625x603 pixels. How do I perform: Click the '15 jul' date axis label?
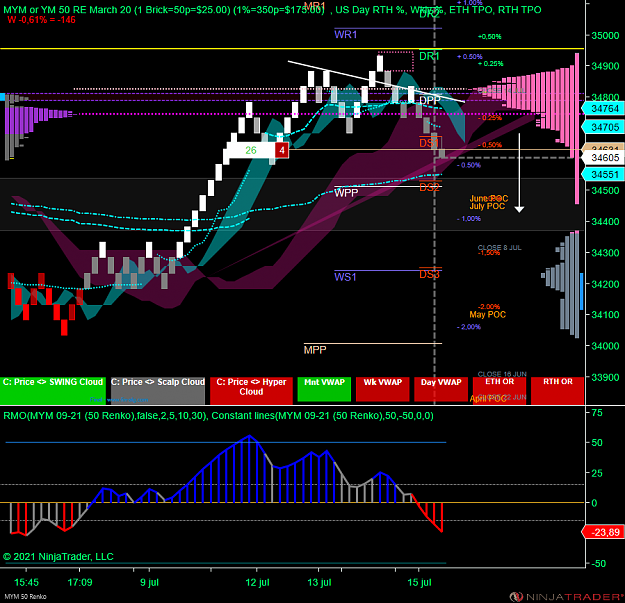pos(419,582)
